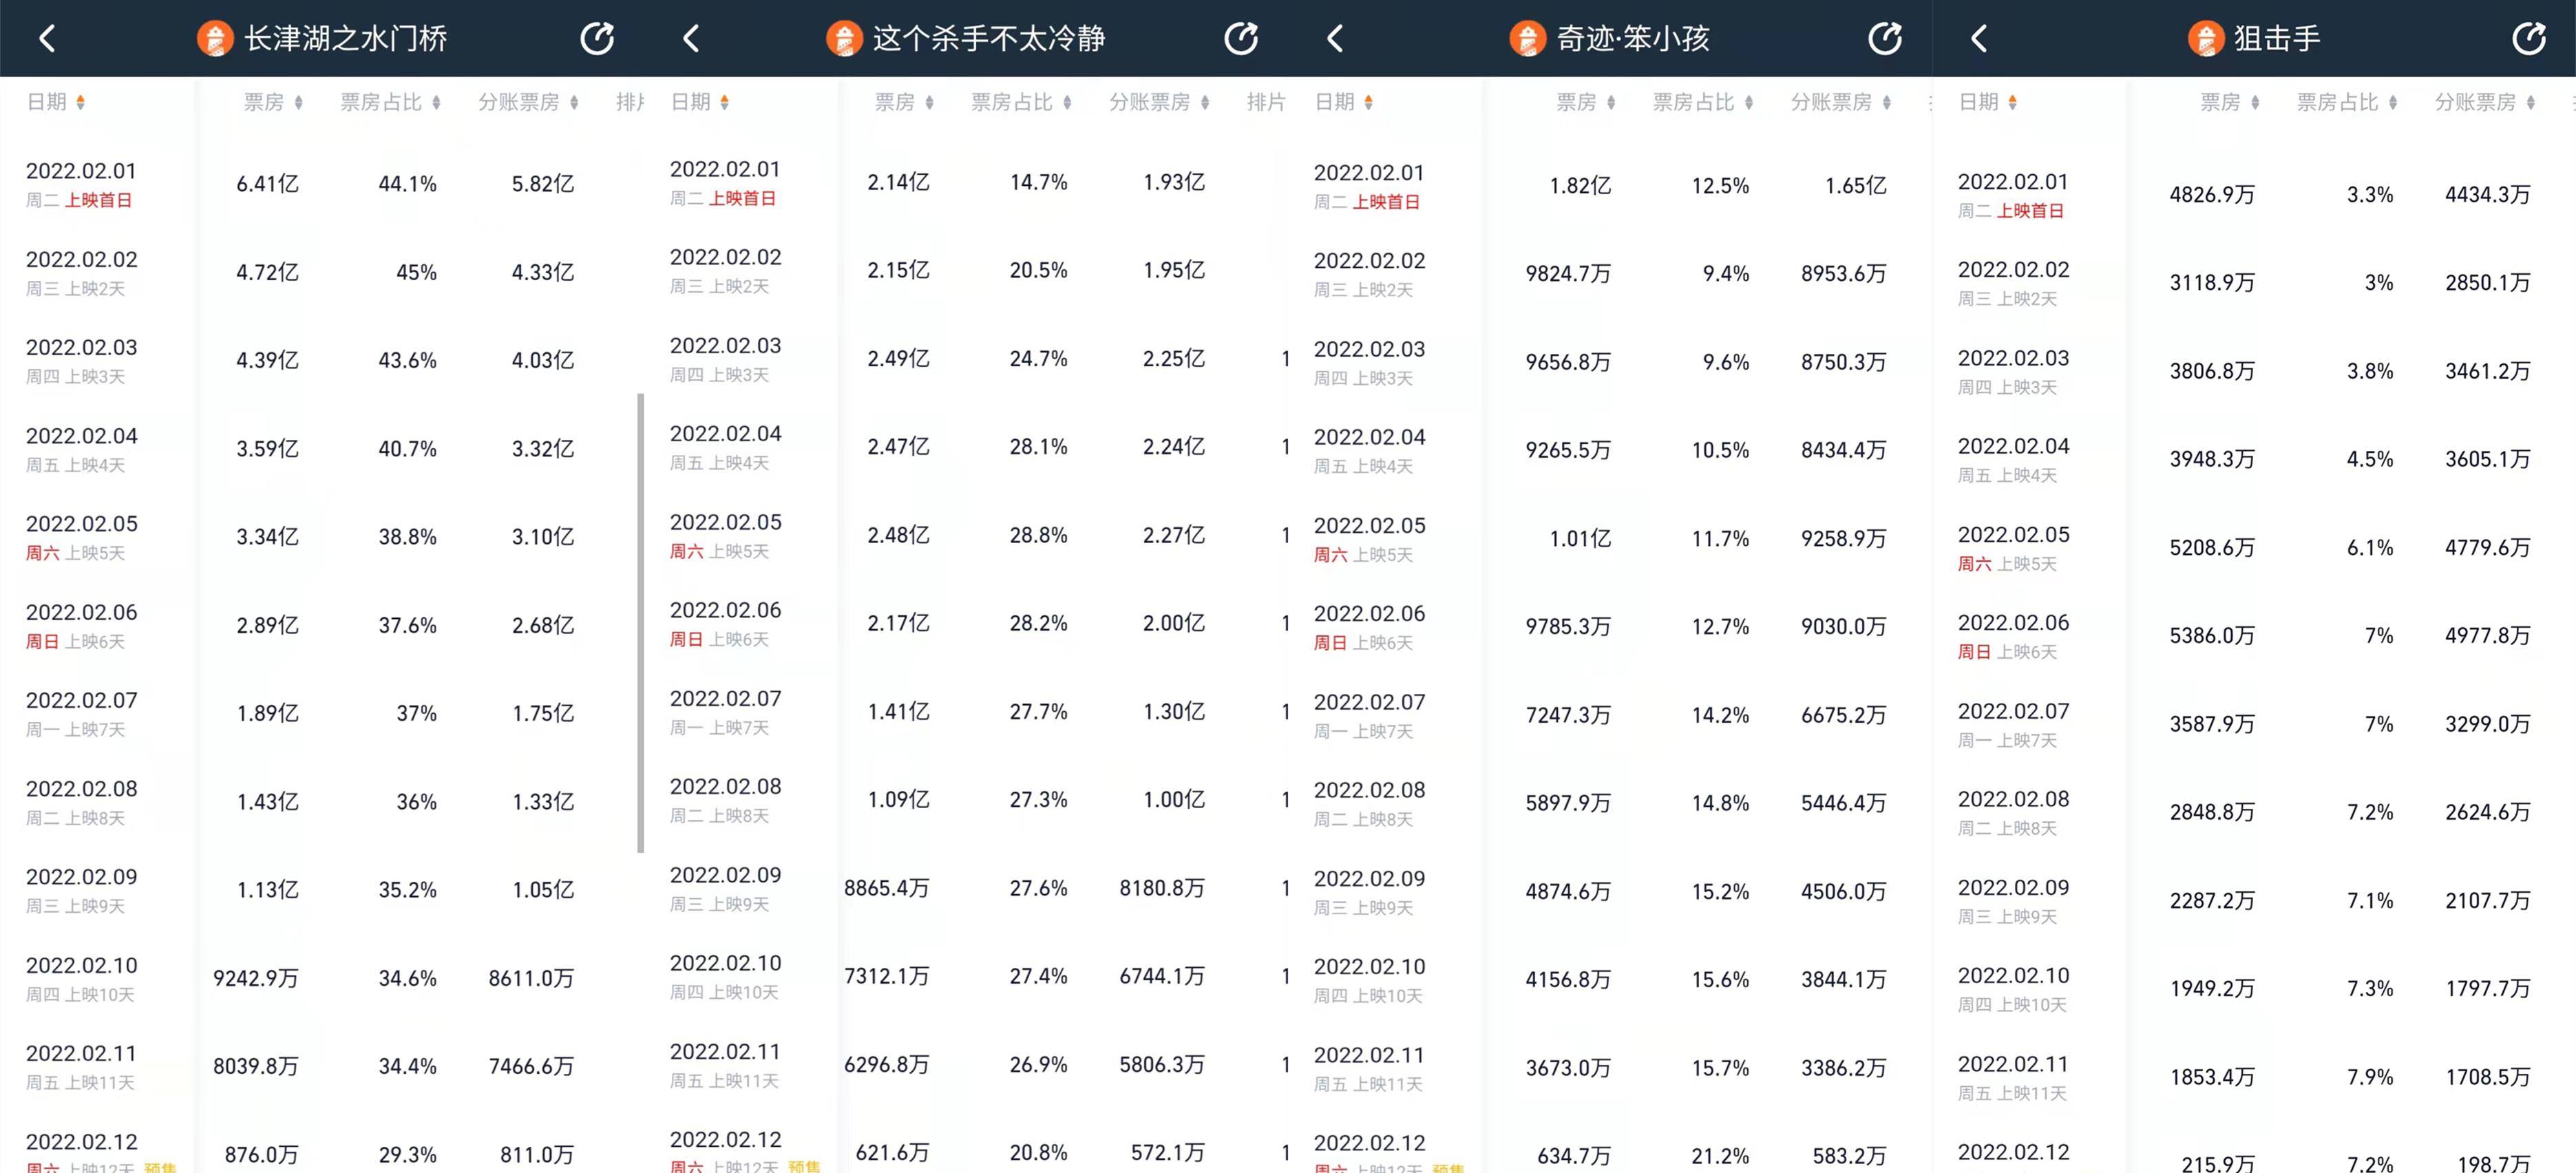
Task: Sort 这个杀手不太冷静 table by 票房占比
Action: click(1022, 102)
